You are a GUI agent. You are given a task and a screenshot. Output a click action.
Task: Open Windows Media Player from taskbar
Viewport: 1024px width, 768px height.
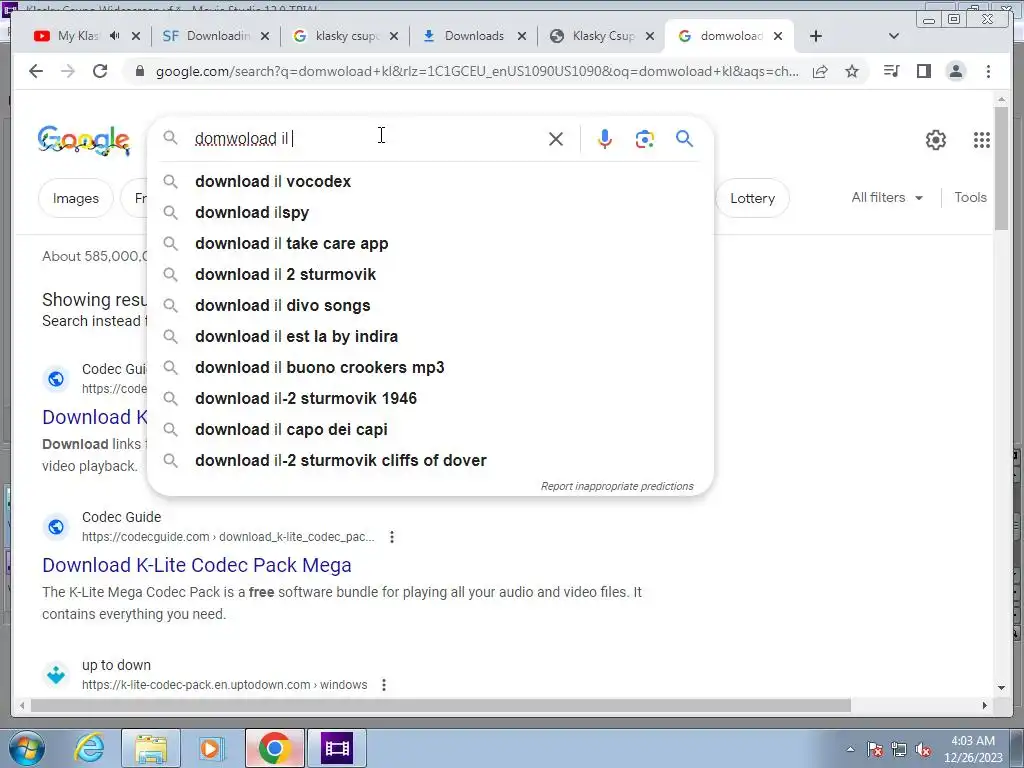pos(211,748)
